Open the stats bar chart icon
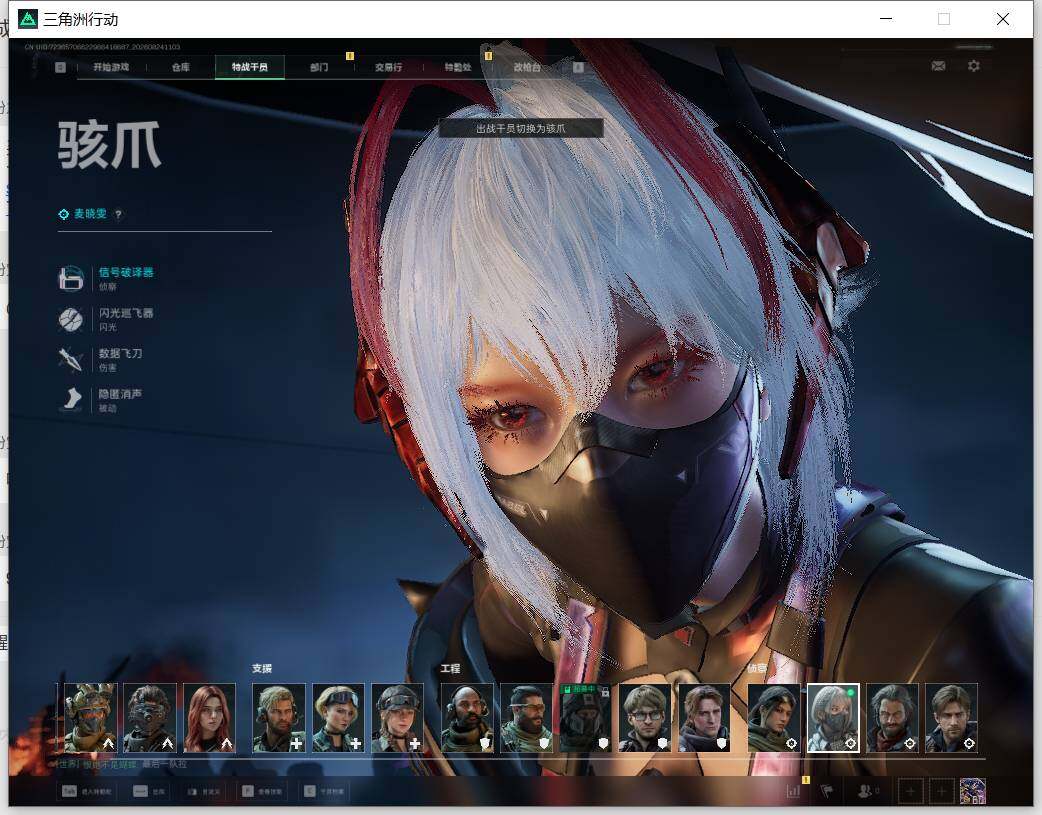Screen dimensions: 1042x815 (x=793, y=791)
